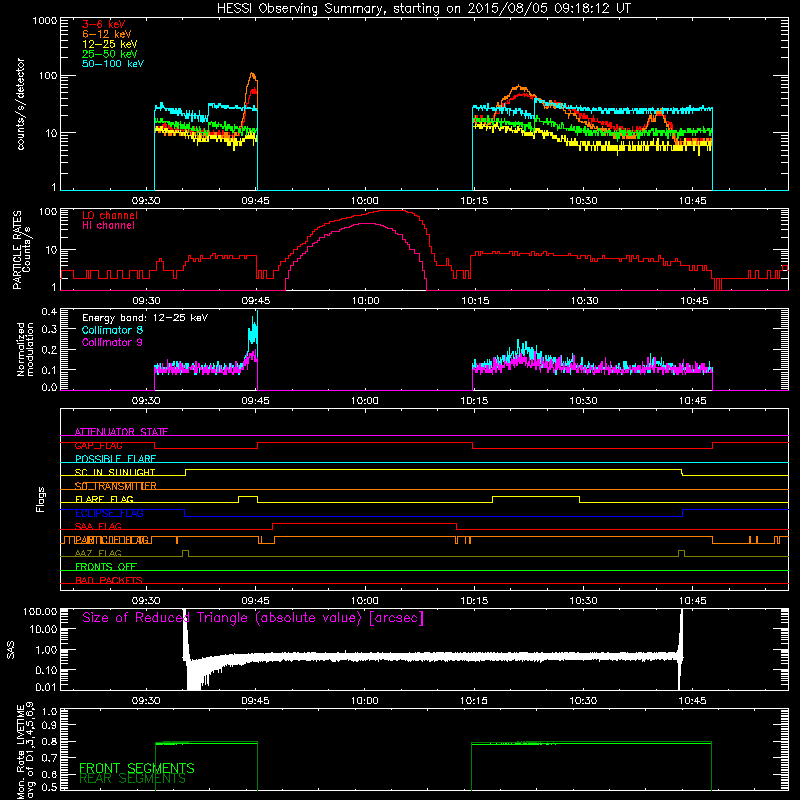The height and width of the screenshot is (800, 800).
Task: Click the Flags panel axis label
Action: [x=41, y=499]
